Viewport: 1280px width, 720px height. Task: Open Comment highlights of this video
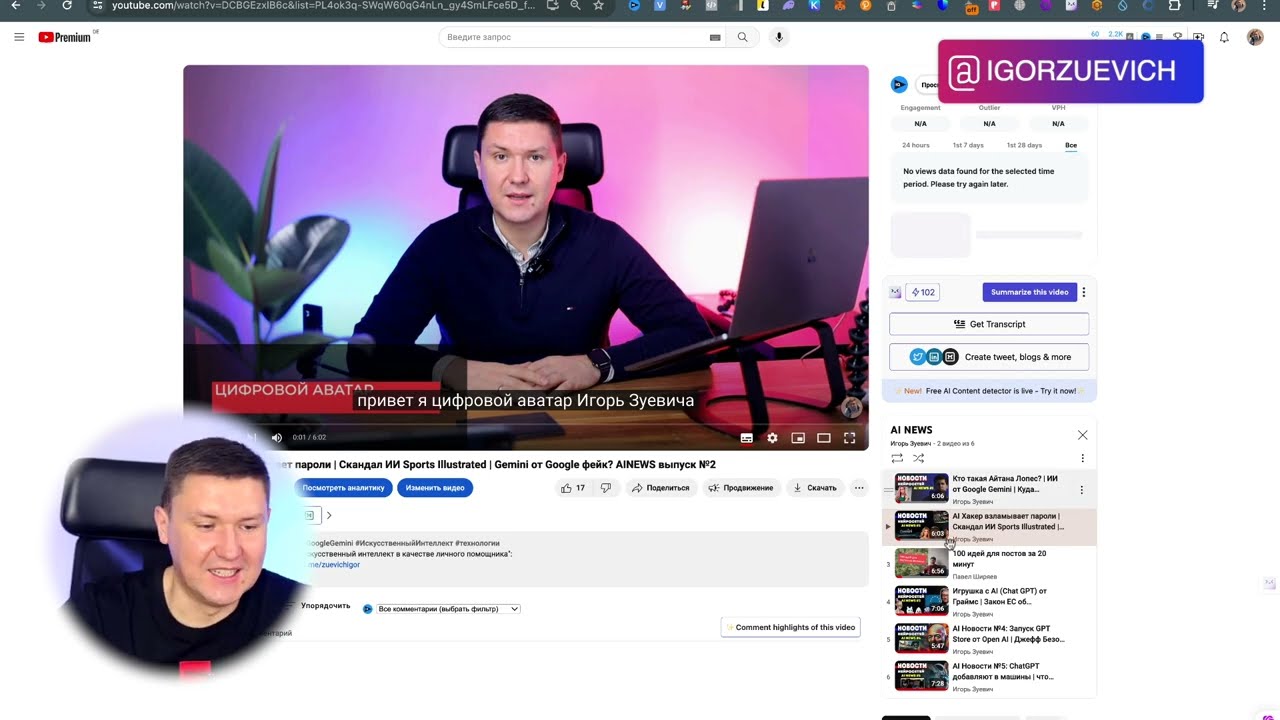pyautogui.click(x=790, y=627)
